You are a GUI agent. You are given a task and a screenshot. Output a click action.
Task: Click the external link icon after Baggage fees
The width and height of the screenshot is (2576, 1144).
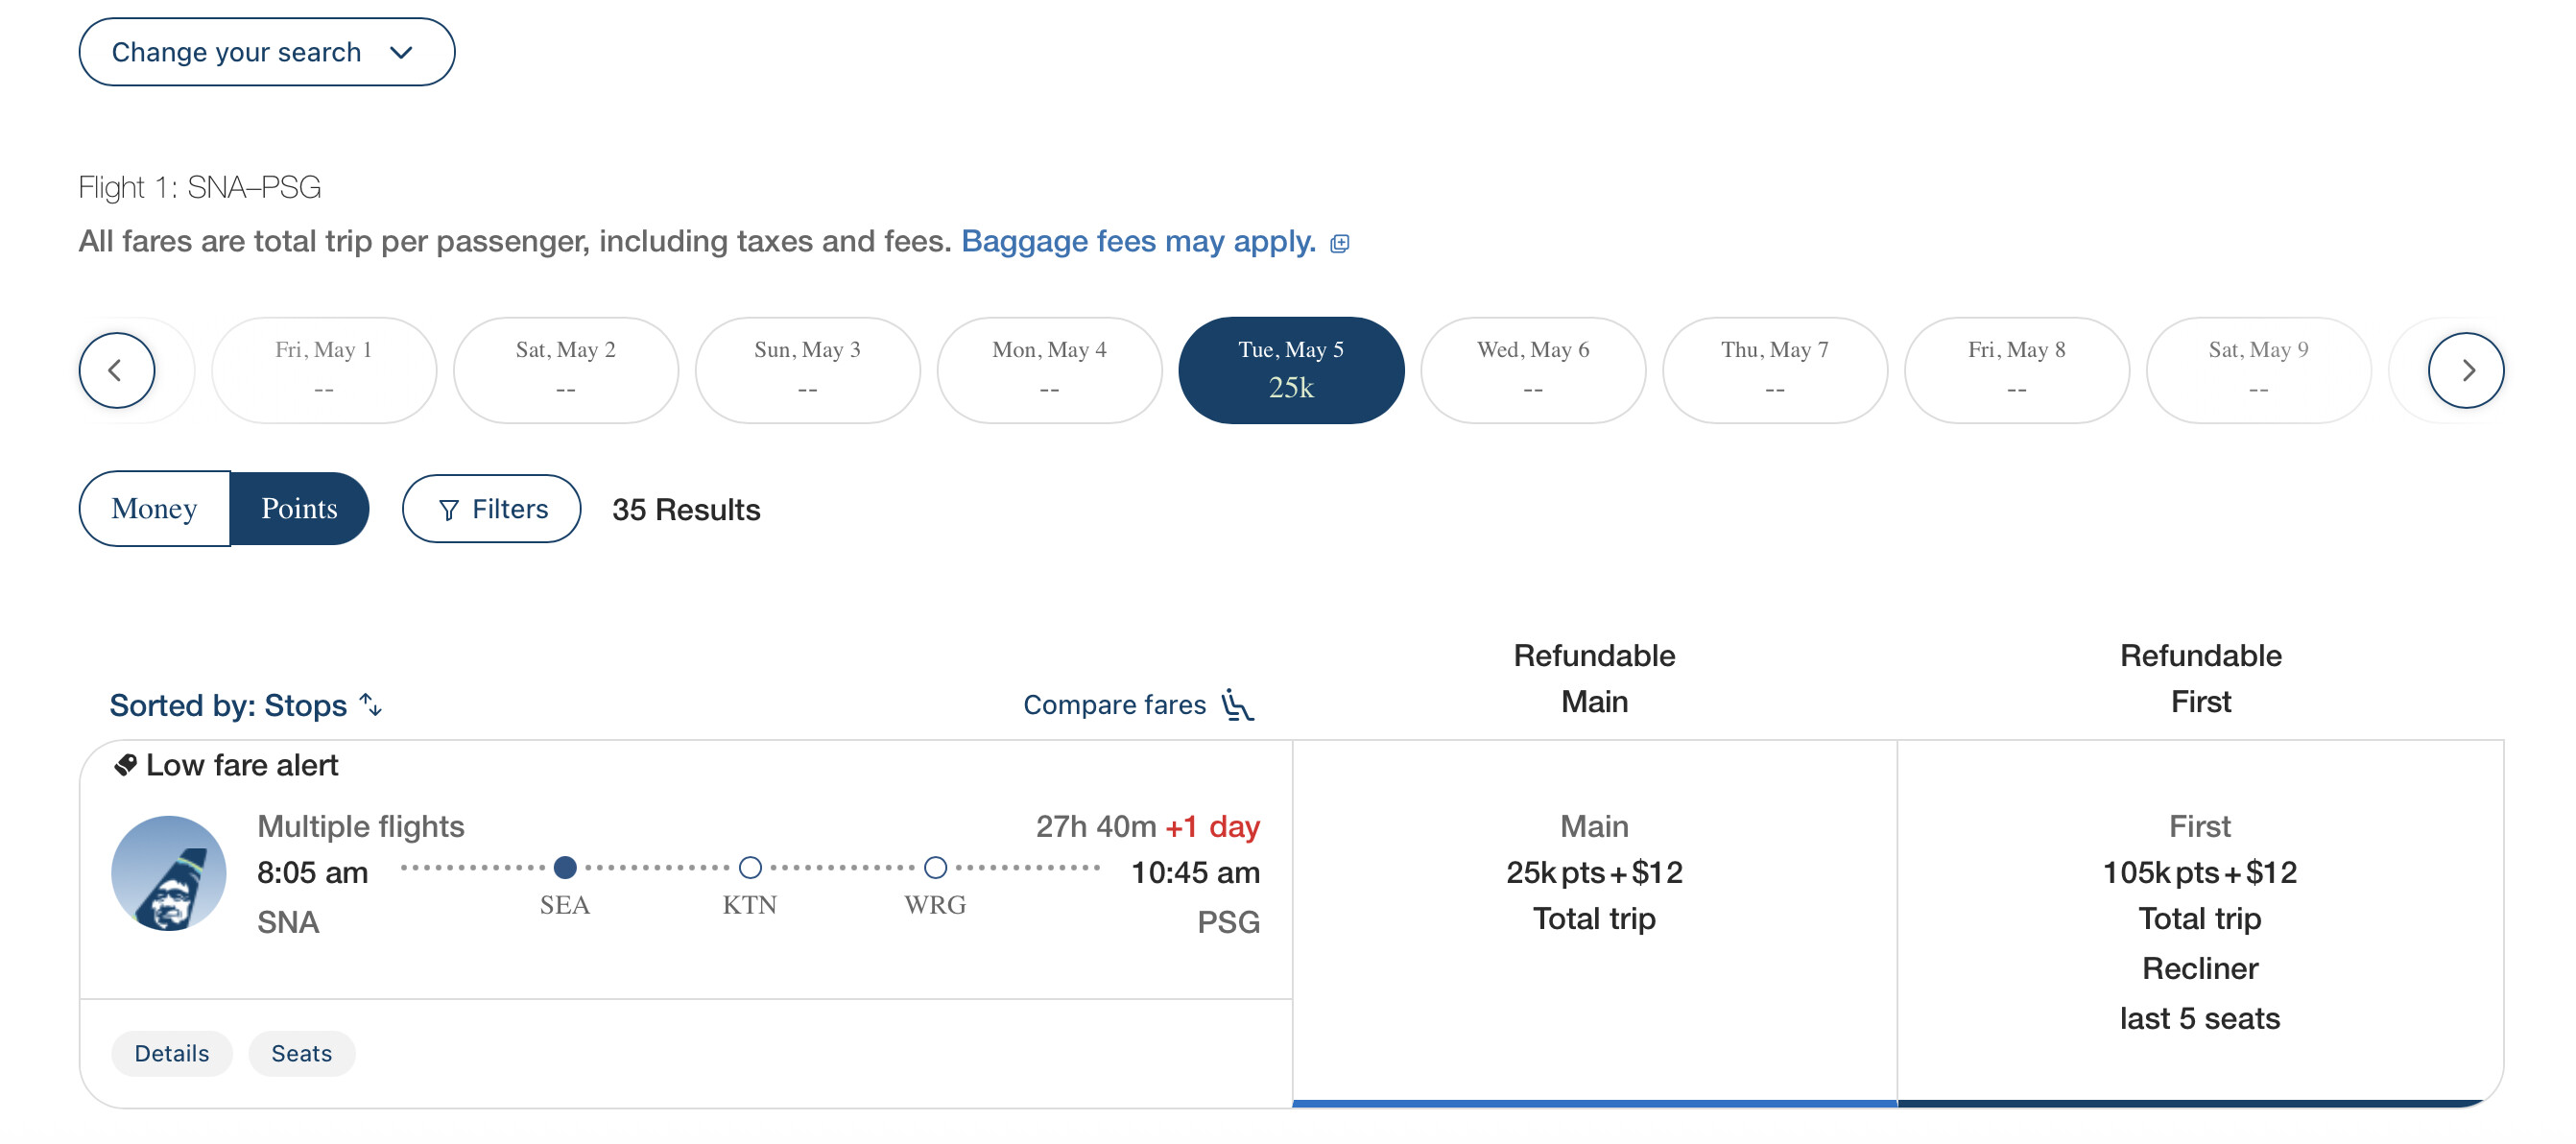click(1340, 243)
